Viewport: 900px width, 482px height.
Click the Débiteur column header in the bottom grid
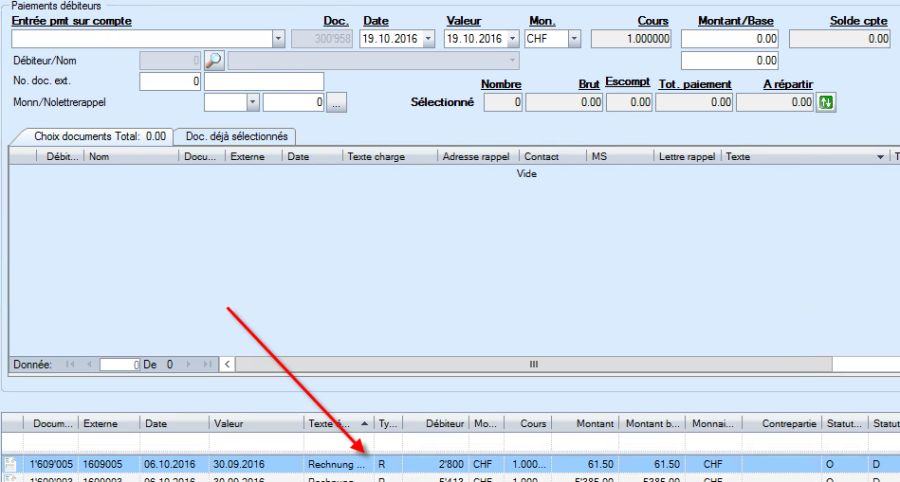point(435,424)
